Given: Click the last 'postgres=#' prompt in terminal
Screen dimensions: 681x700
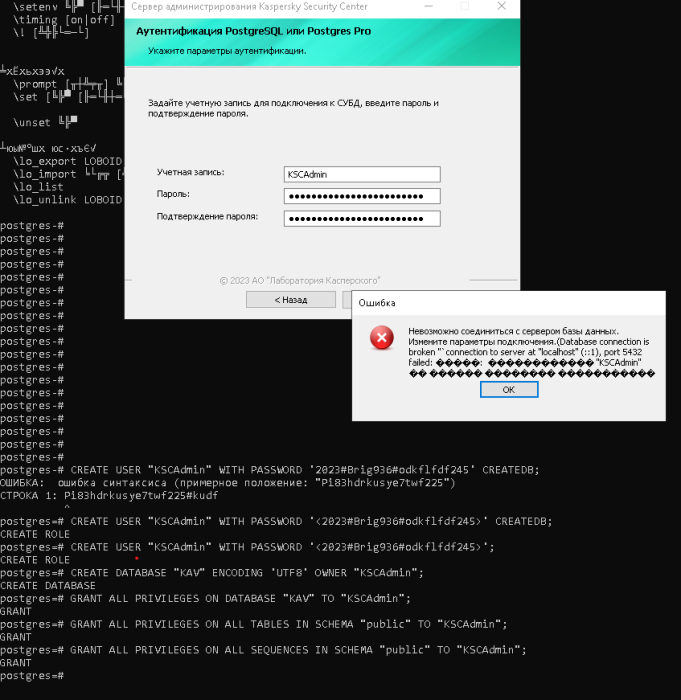Looking at the screenshot, I should (x=32, y=676).
